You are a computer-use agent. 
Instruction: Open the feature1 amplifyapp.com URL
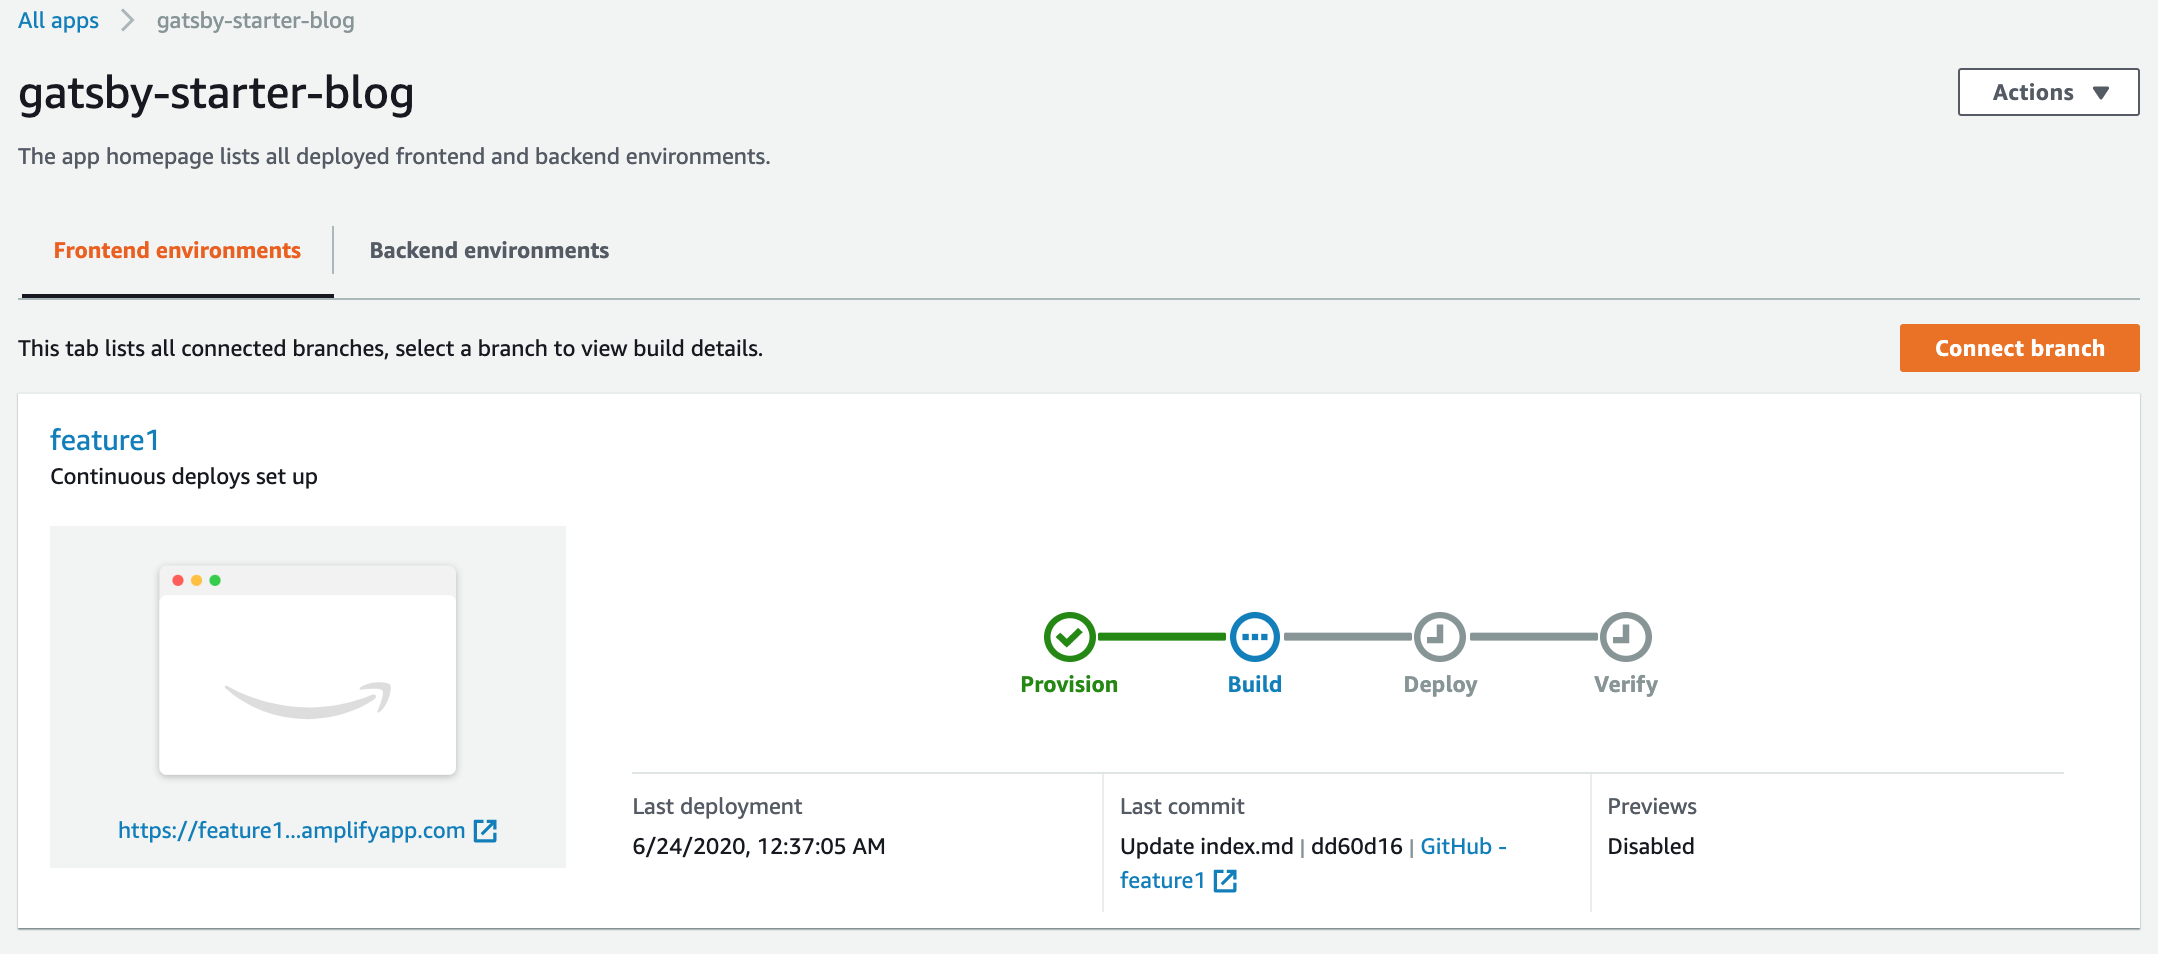[x=291, y=830]
